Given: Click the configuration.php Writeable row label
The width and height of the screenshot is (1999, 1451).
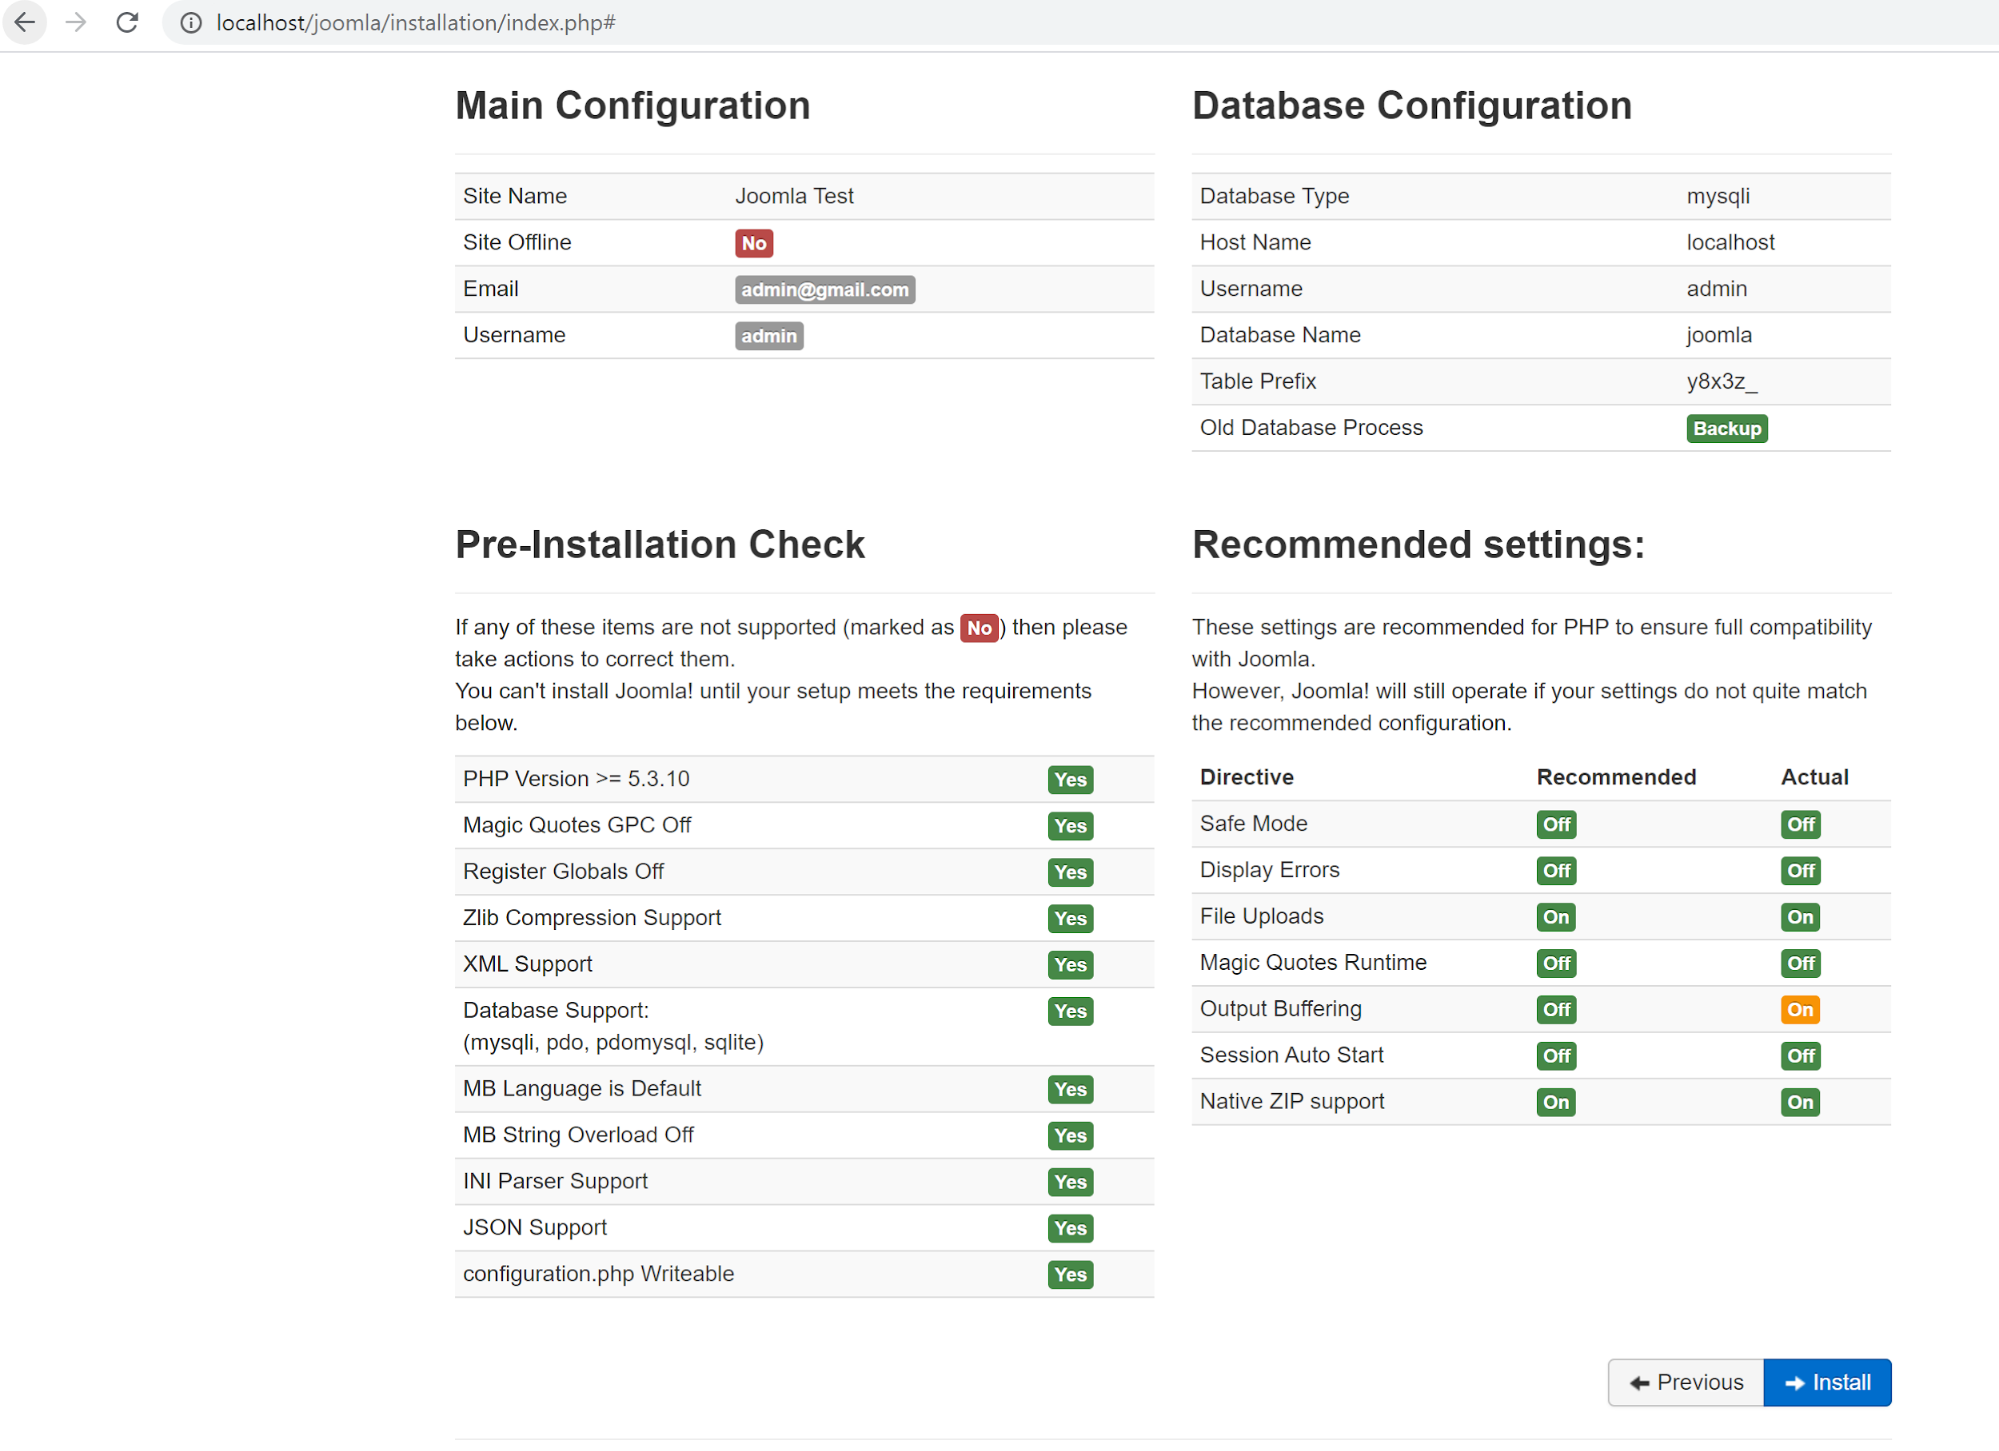Looking at the screenshot, I should 598,1274.
